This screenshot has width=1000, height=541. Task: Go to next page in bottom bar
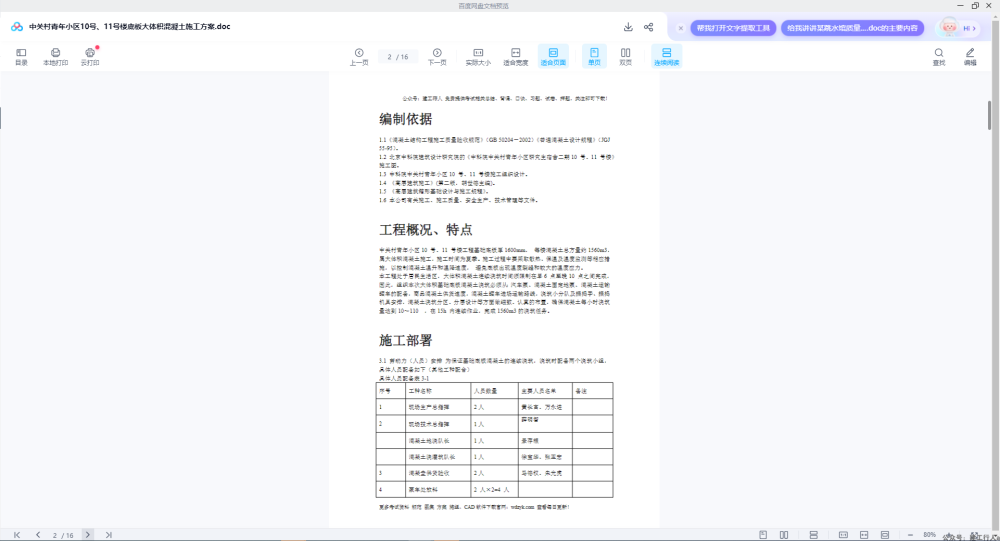[x=87, y=535]
